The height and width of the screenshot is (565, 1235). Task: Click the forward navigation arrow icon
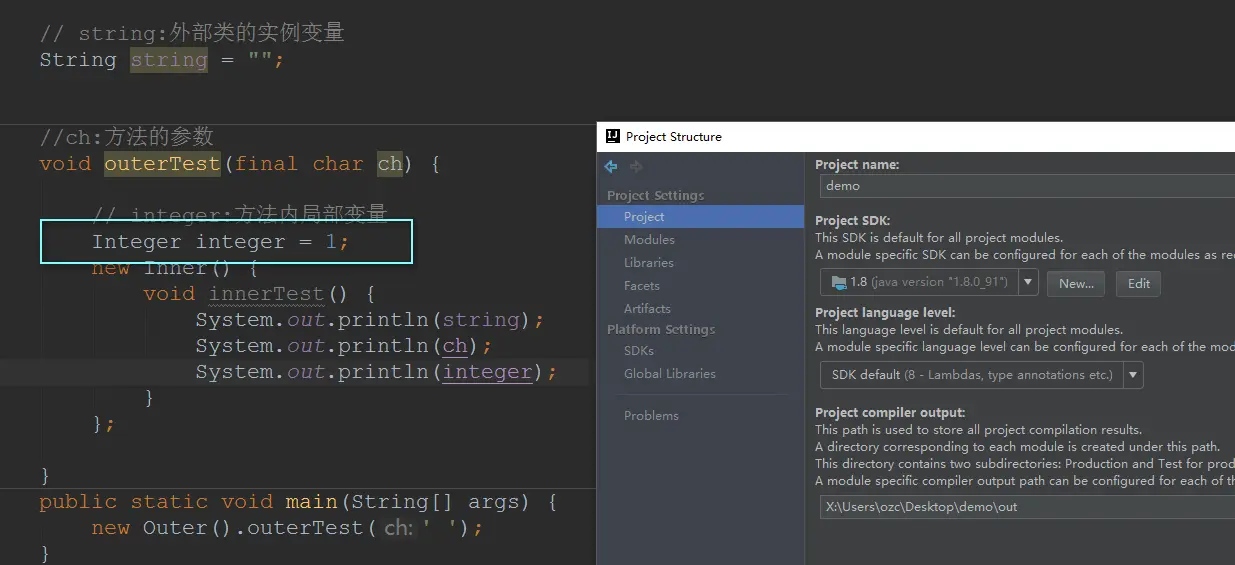click(636, 167)
